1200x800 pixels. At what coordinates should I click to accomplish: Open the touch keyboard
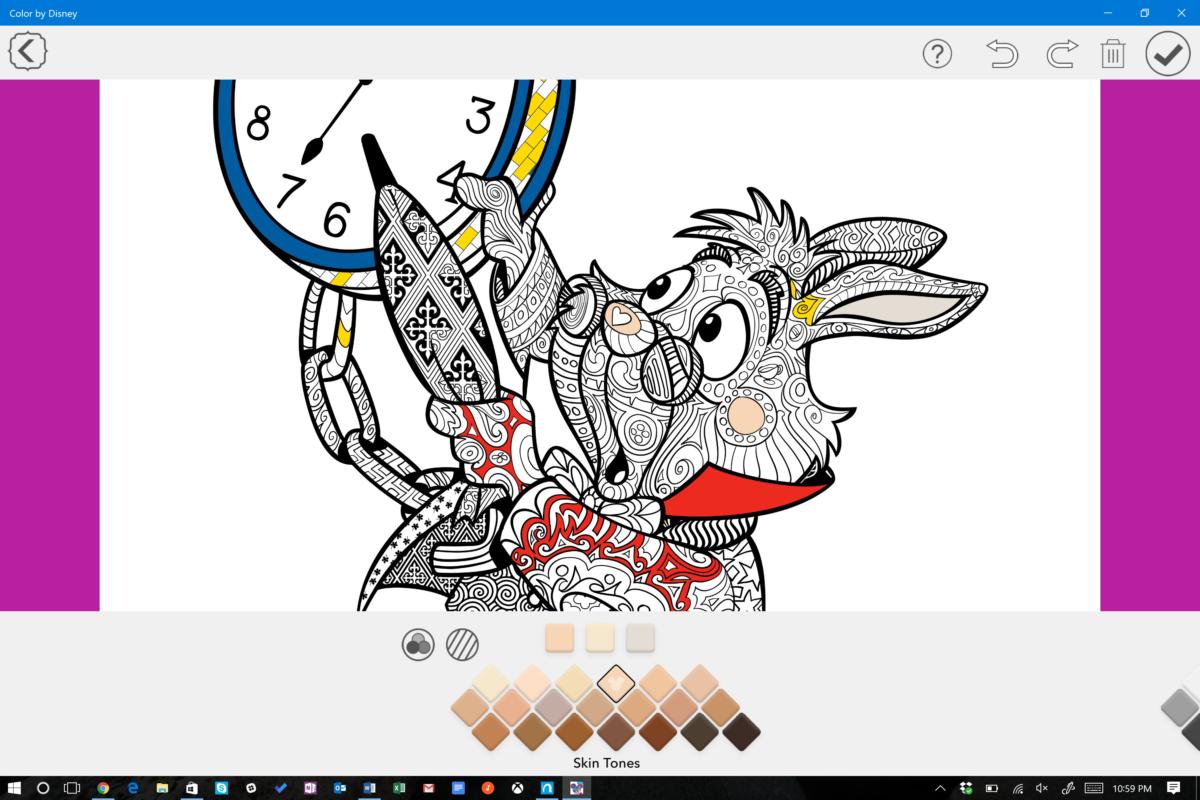coord(1094,788)
